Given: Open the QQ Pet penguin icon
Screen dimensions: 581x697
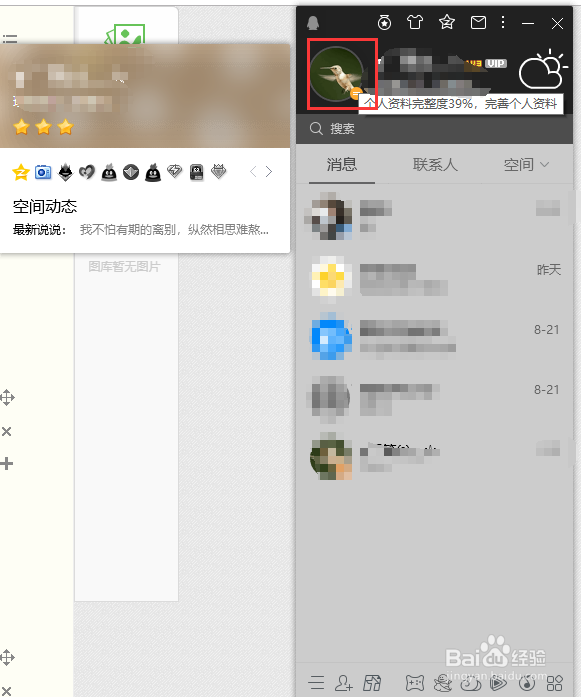Looking at the screenshot, I should [442, 682].
